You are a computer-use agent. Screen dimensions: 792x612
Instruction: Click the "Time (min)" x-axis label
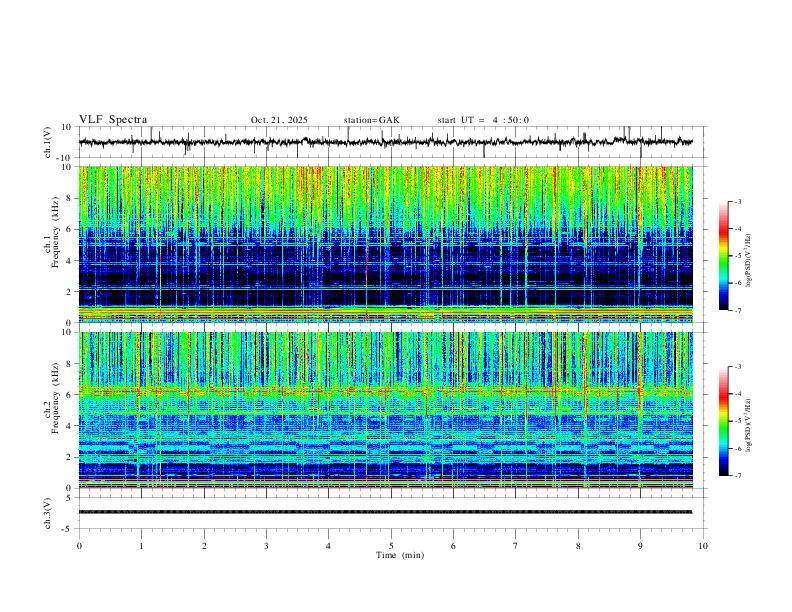(400, 555)
